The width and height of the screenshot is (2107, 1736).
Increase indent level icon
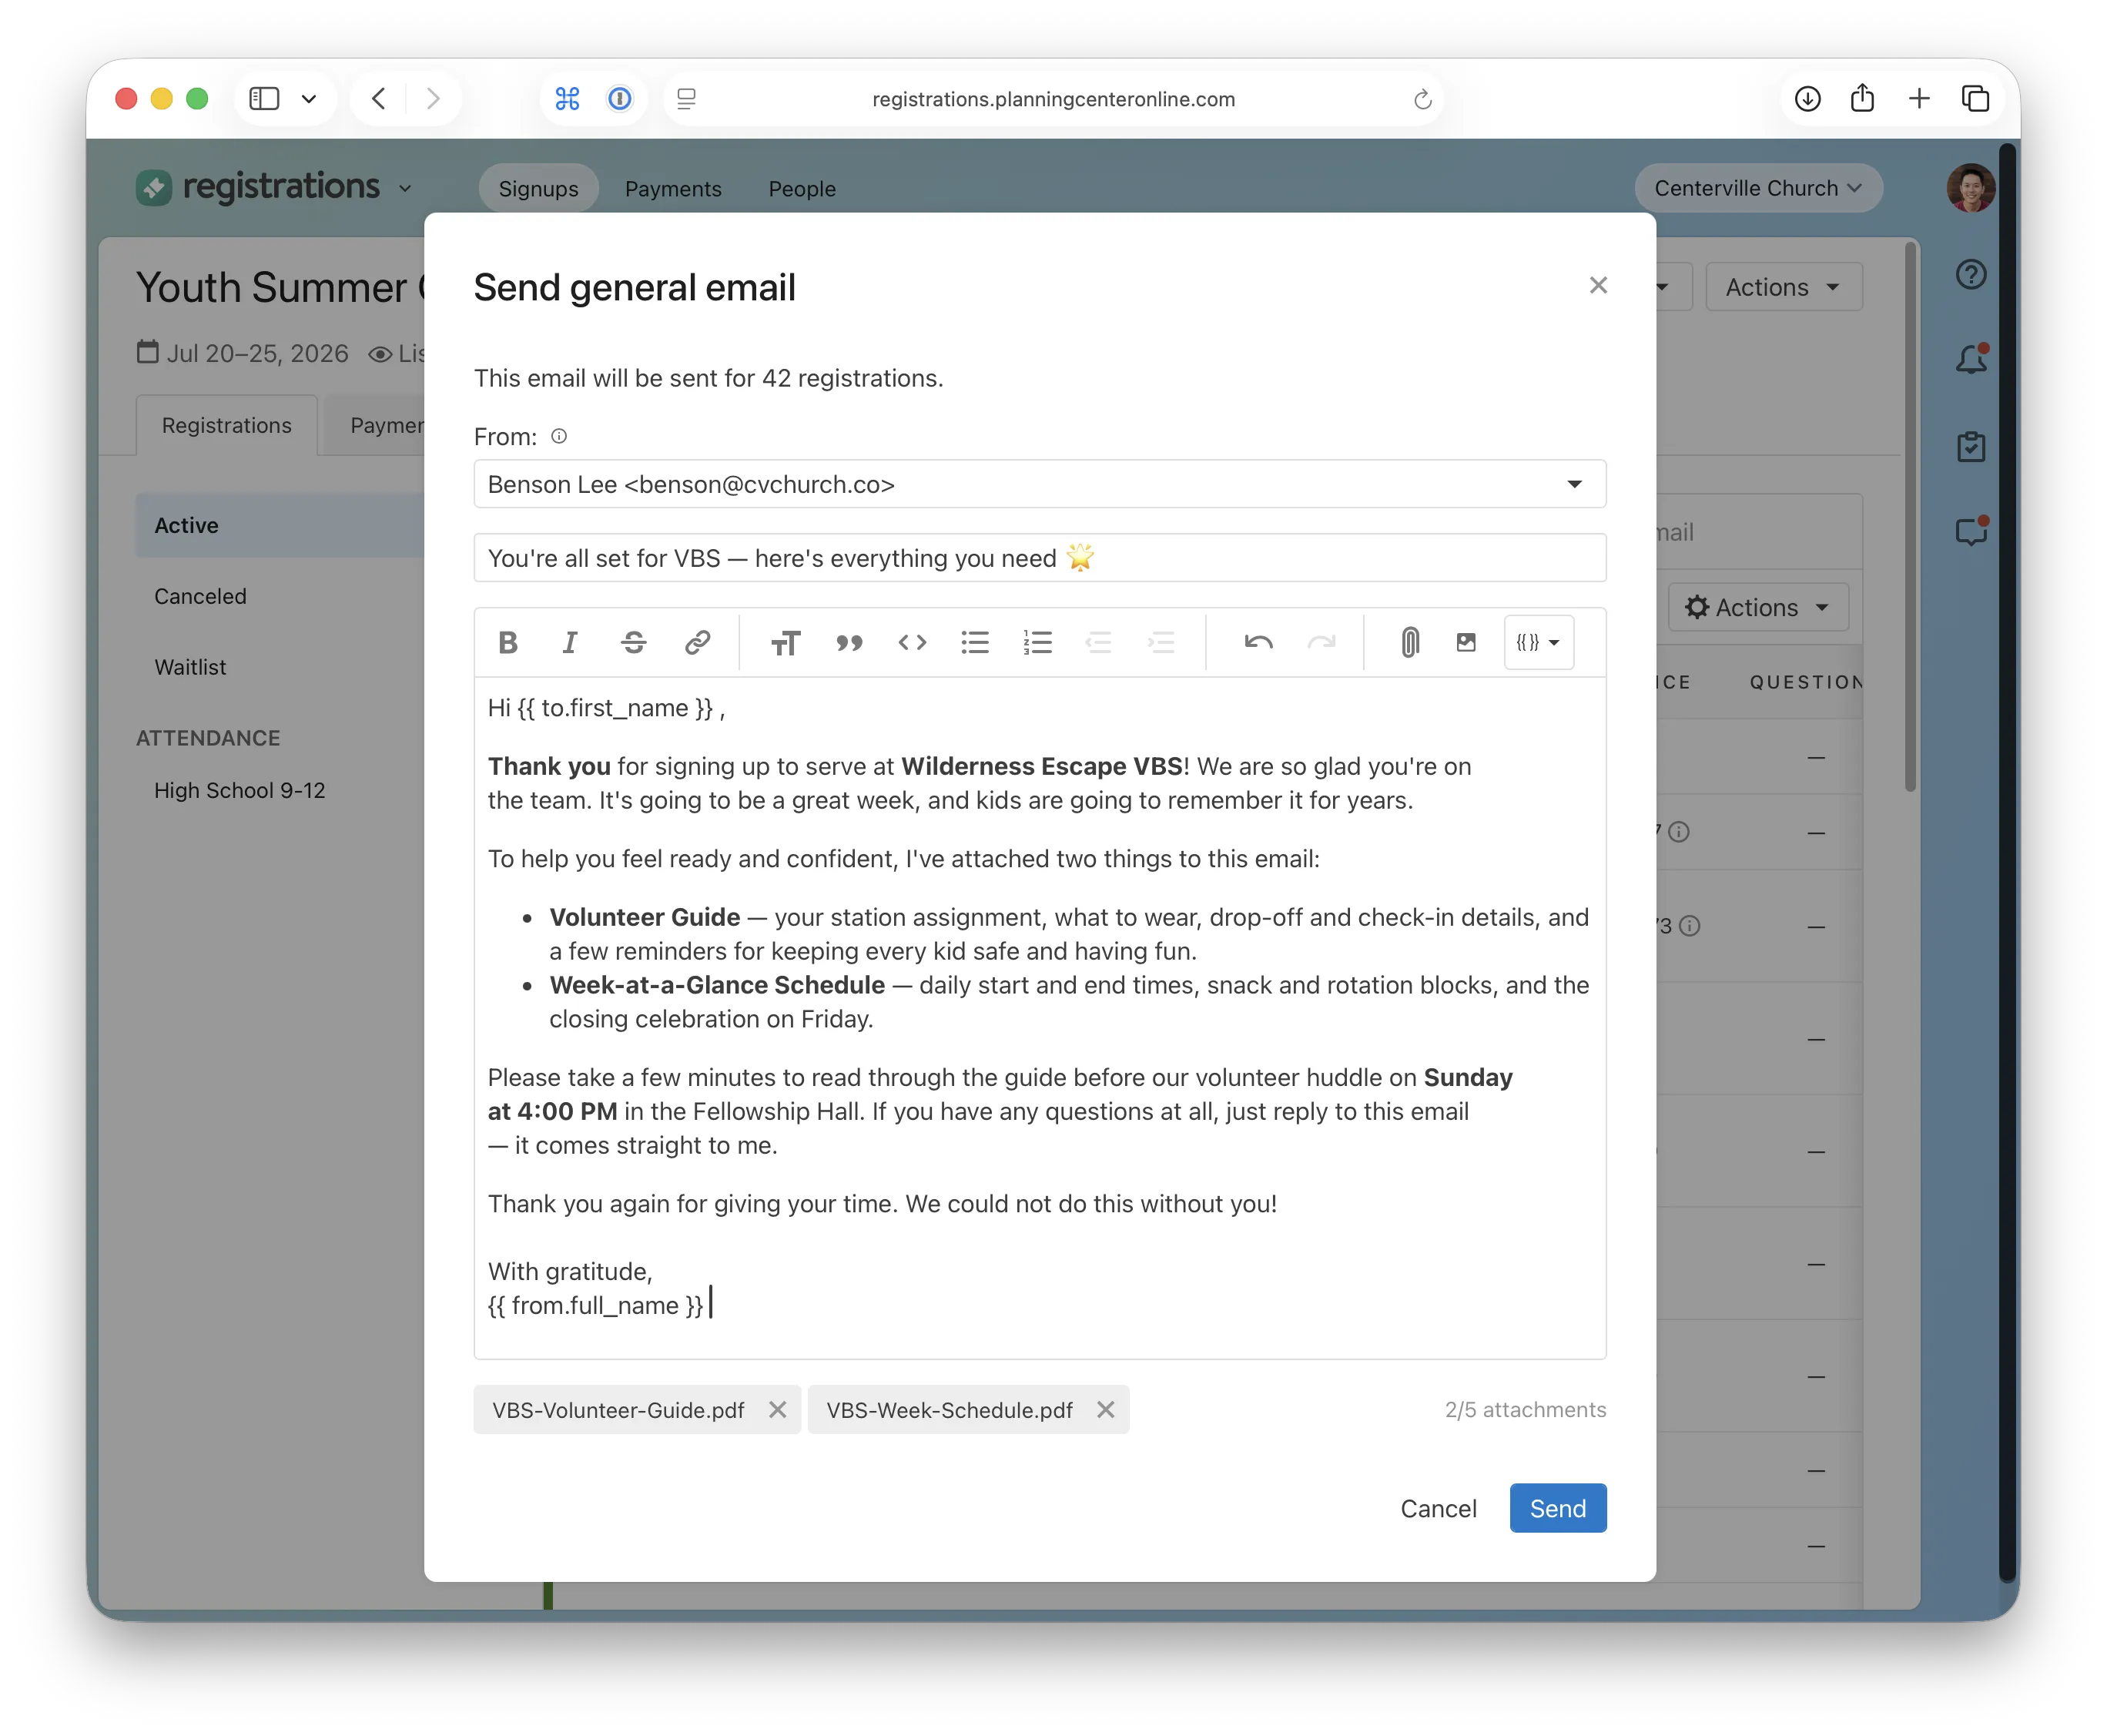point(1161,642)
